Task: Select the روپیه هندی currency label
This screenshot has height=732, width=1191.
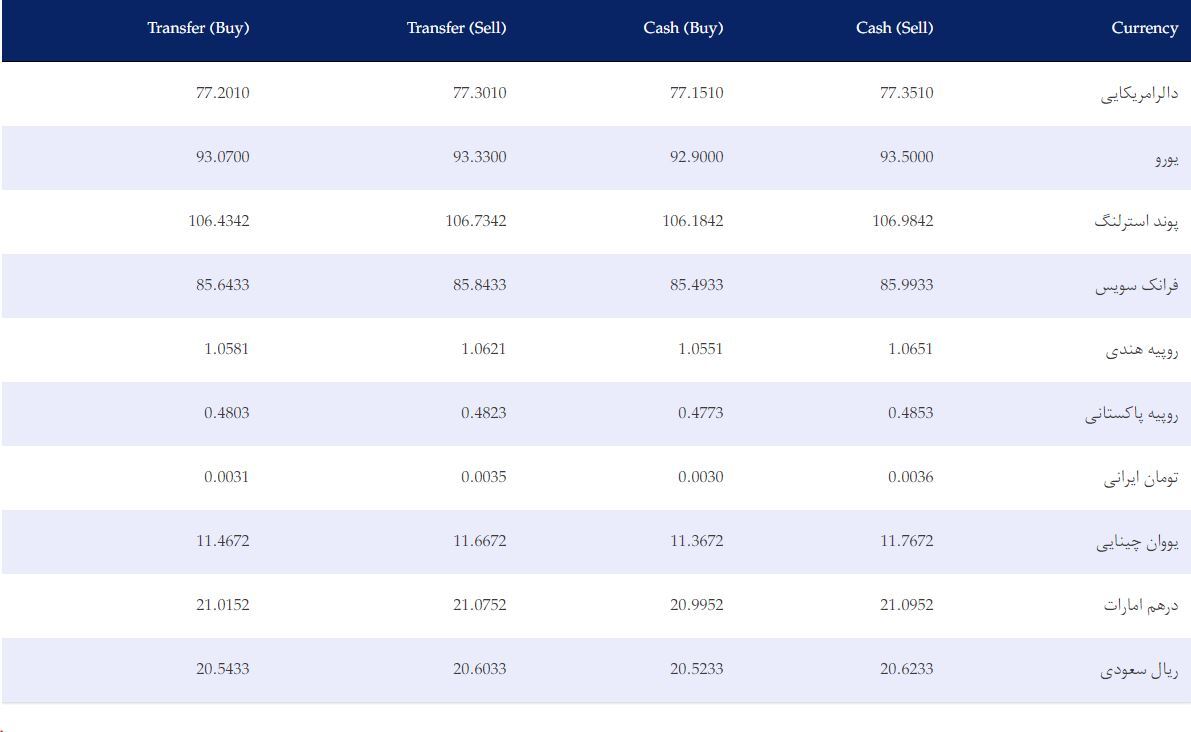Action: [x=1142, y=349]
